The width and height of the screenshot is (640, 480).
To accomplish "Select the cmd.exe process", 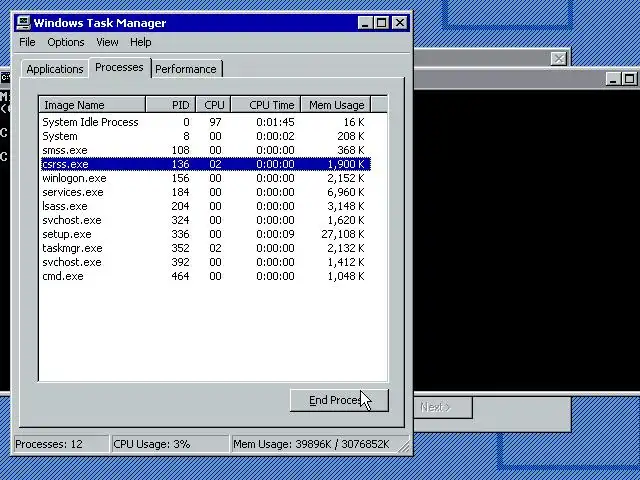I will 206,276.
